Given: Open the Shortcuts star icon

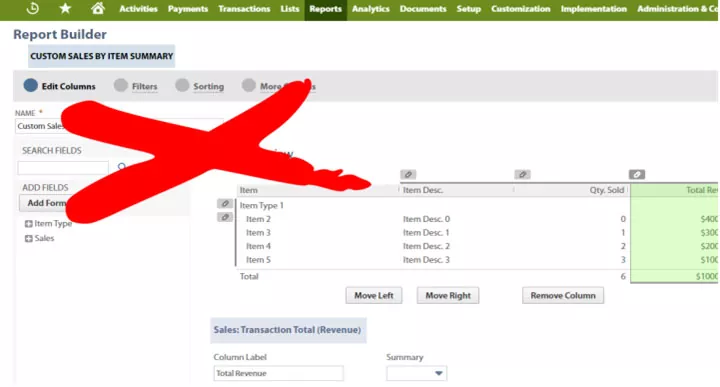Looking at the screenshot, I should tap(65, 8).
